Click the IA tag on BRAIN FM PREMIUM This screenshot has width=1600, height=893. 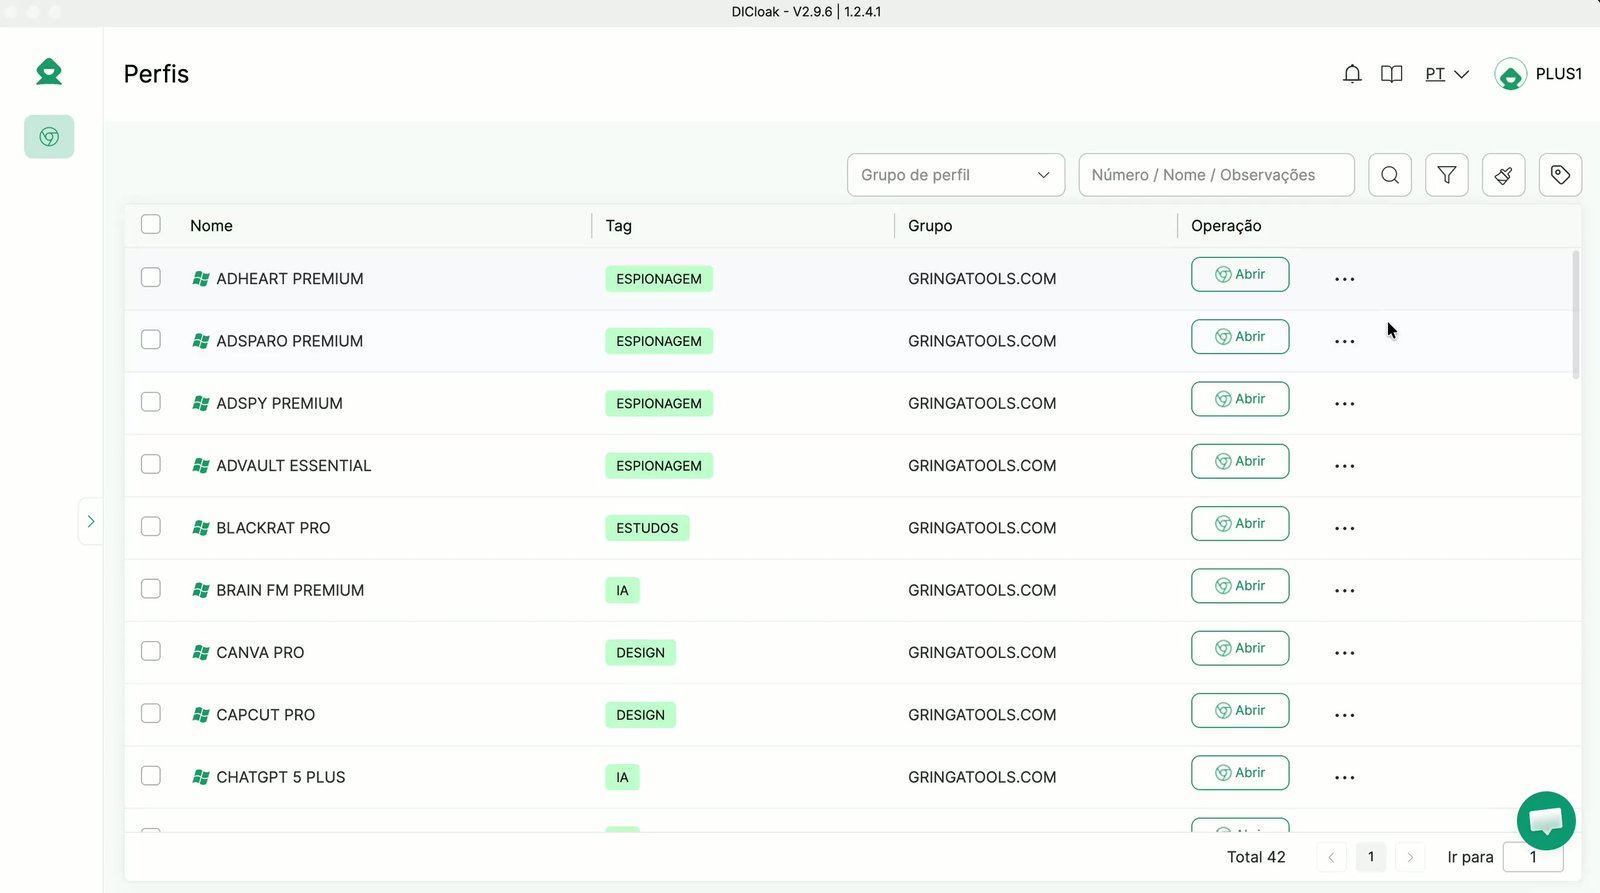tap(622, 591)
